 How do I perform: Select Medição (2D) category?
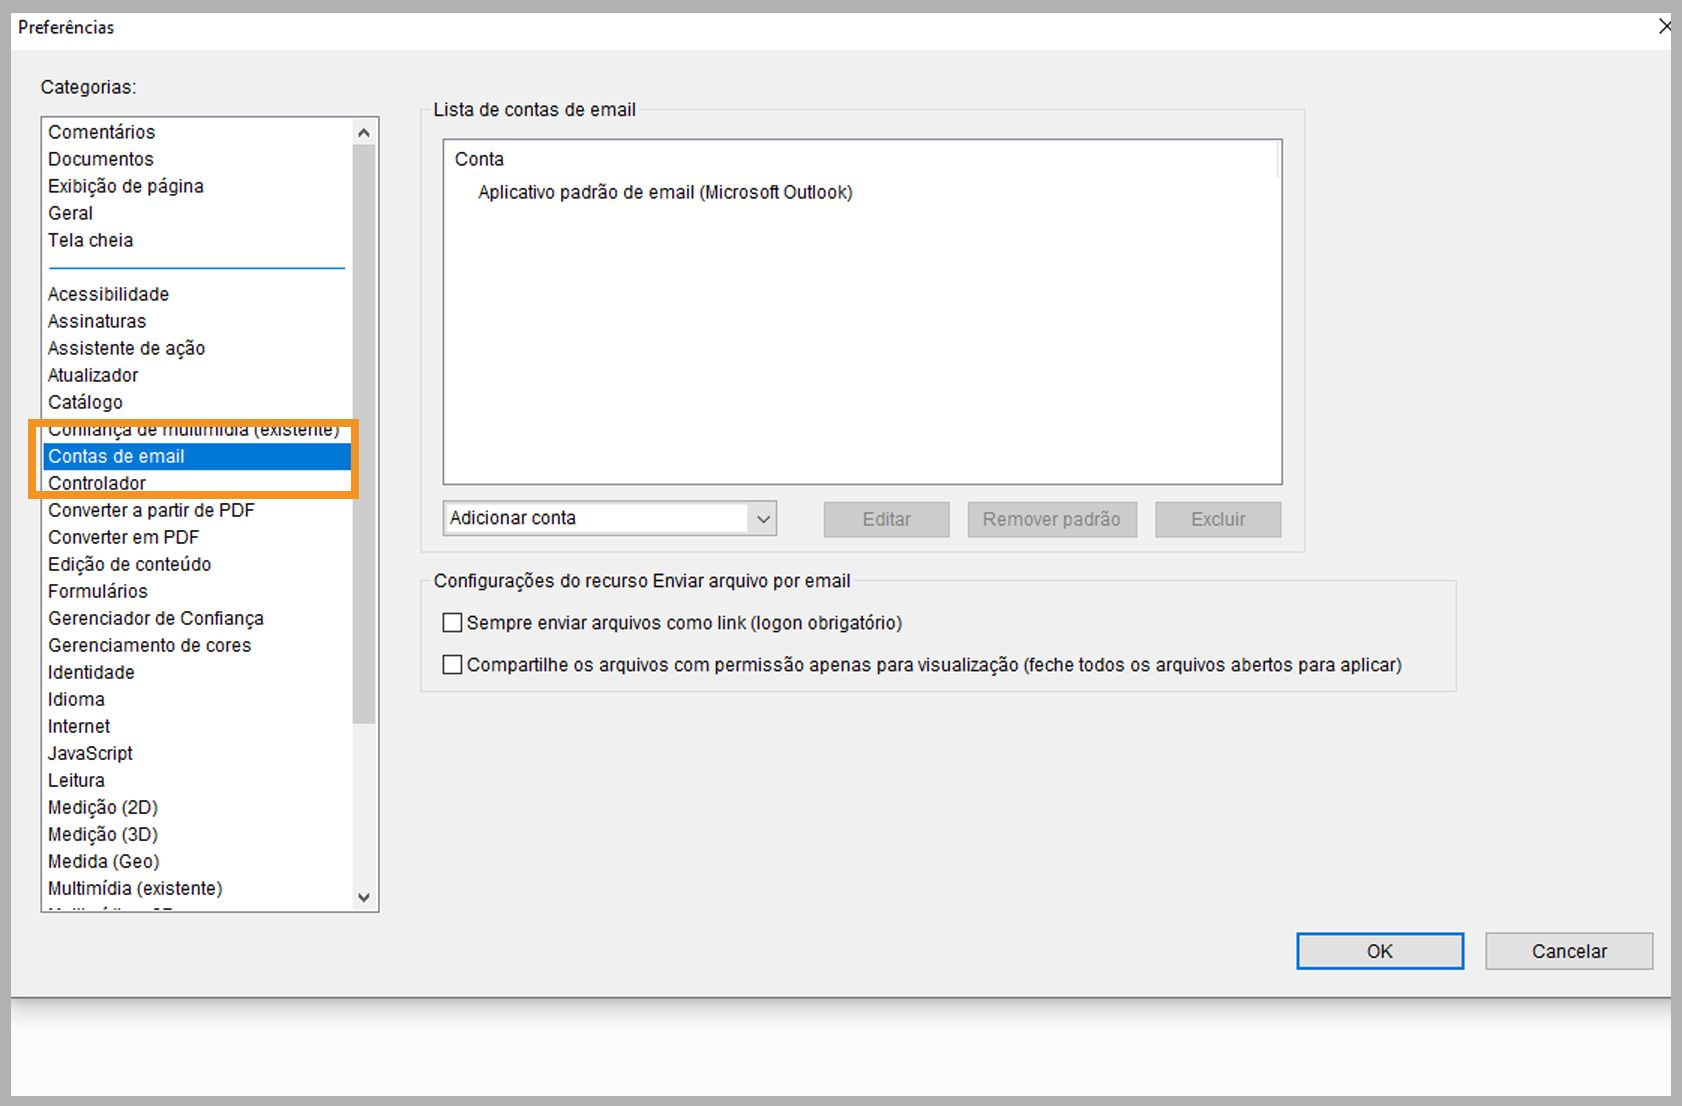(x=103, y=807)
